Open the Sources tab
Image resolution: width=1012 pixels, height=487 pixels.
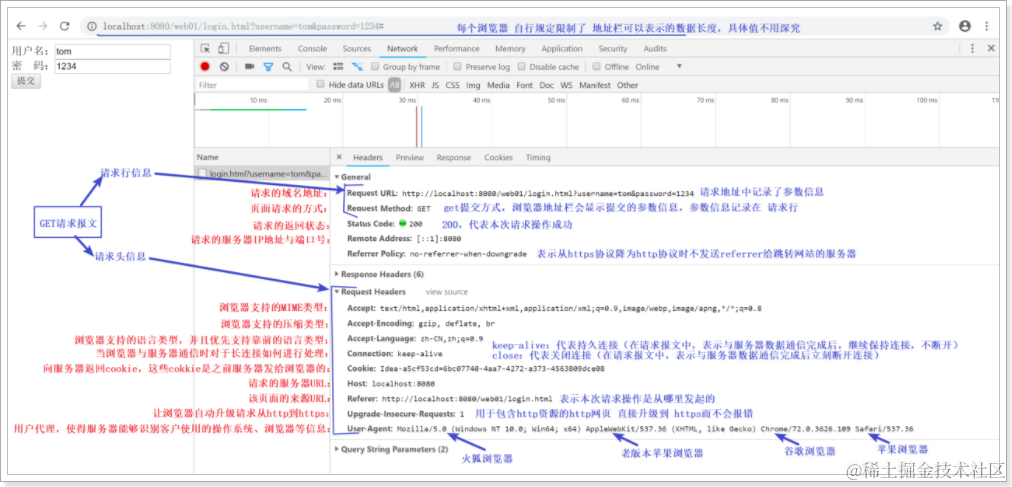point(357,48)
